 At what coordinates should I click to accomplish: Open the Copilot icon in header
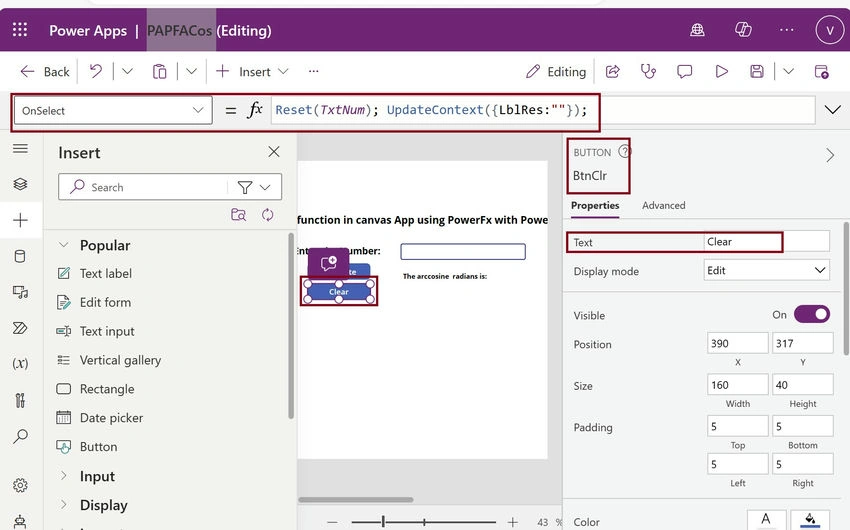743,30
